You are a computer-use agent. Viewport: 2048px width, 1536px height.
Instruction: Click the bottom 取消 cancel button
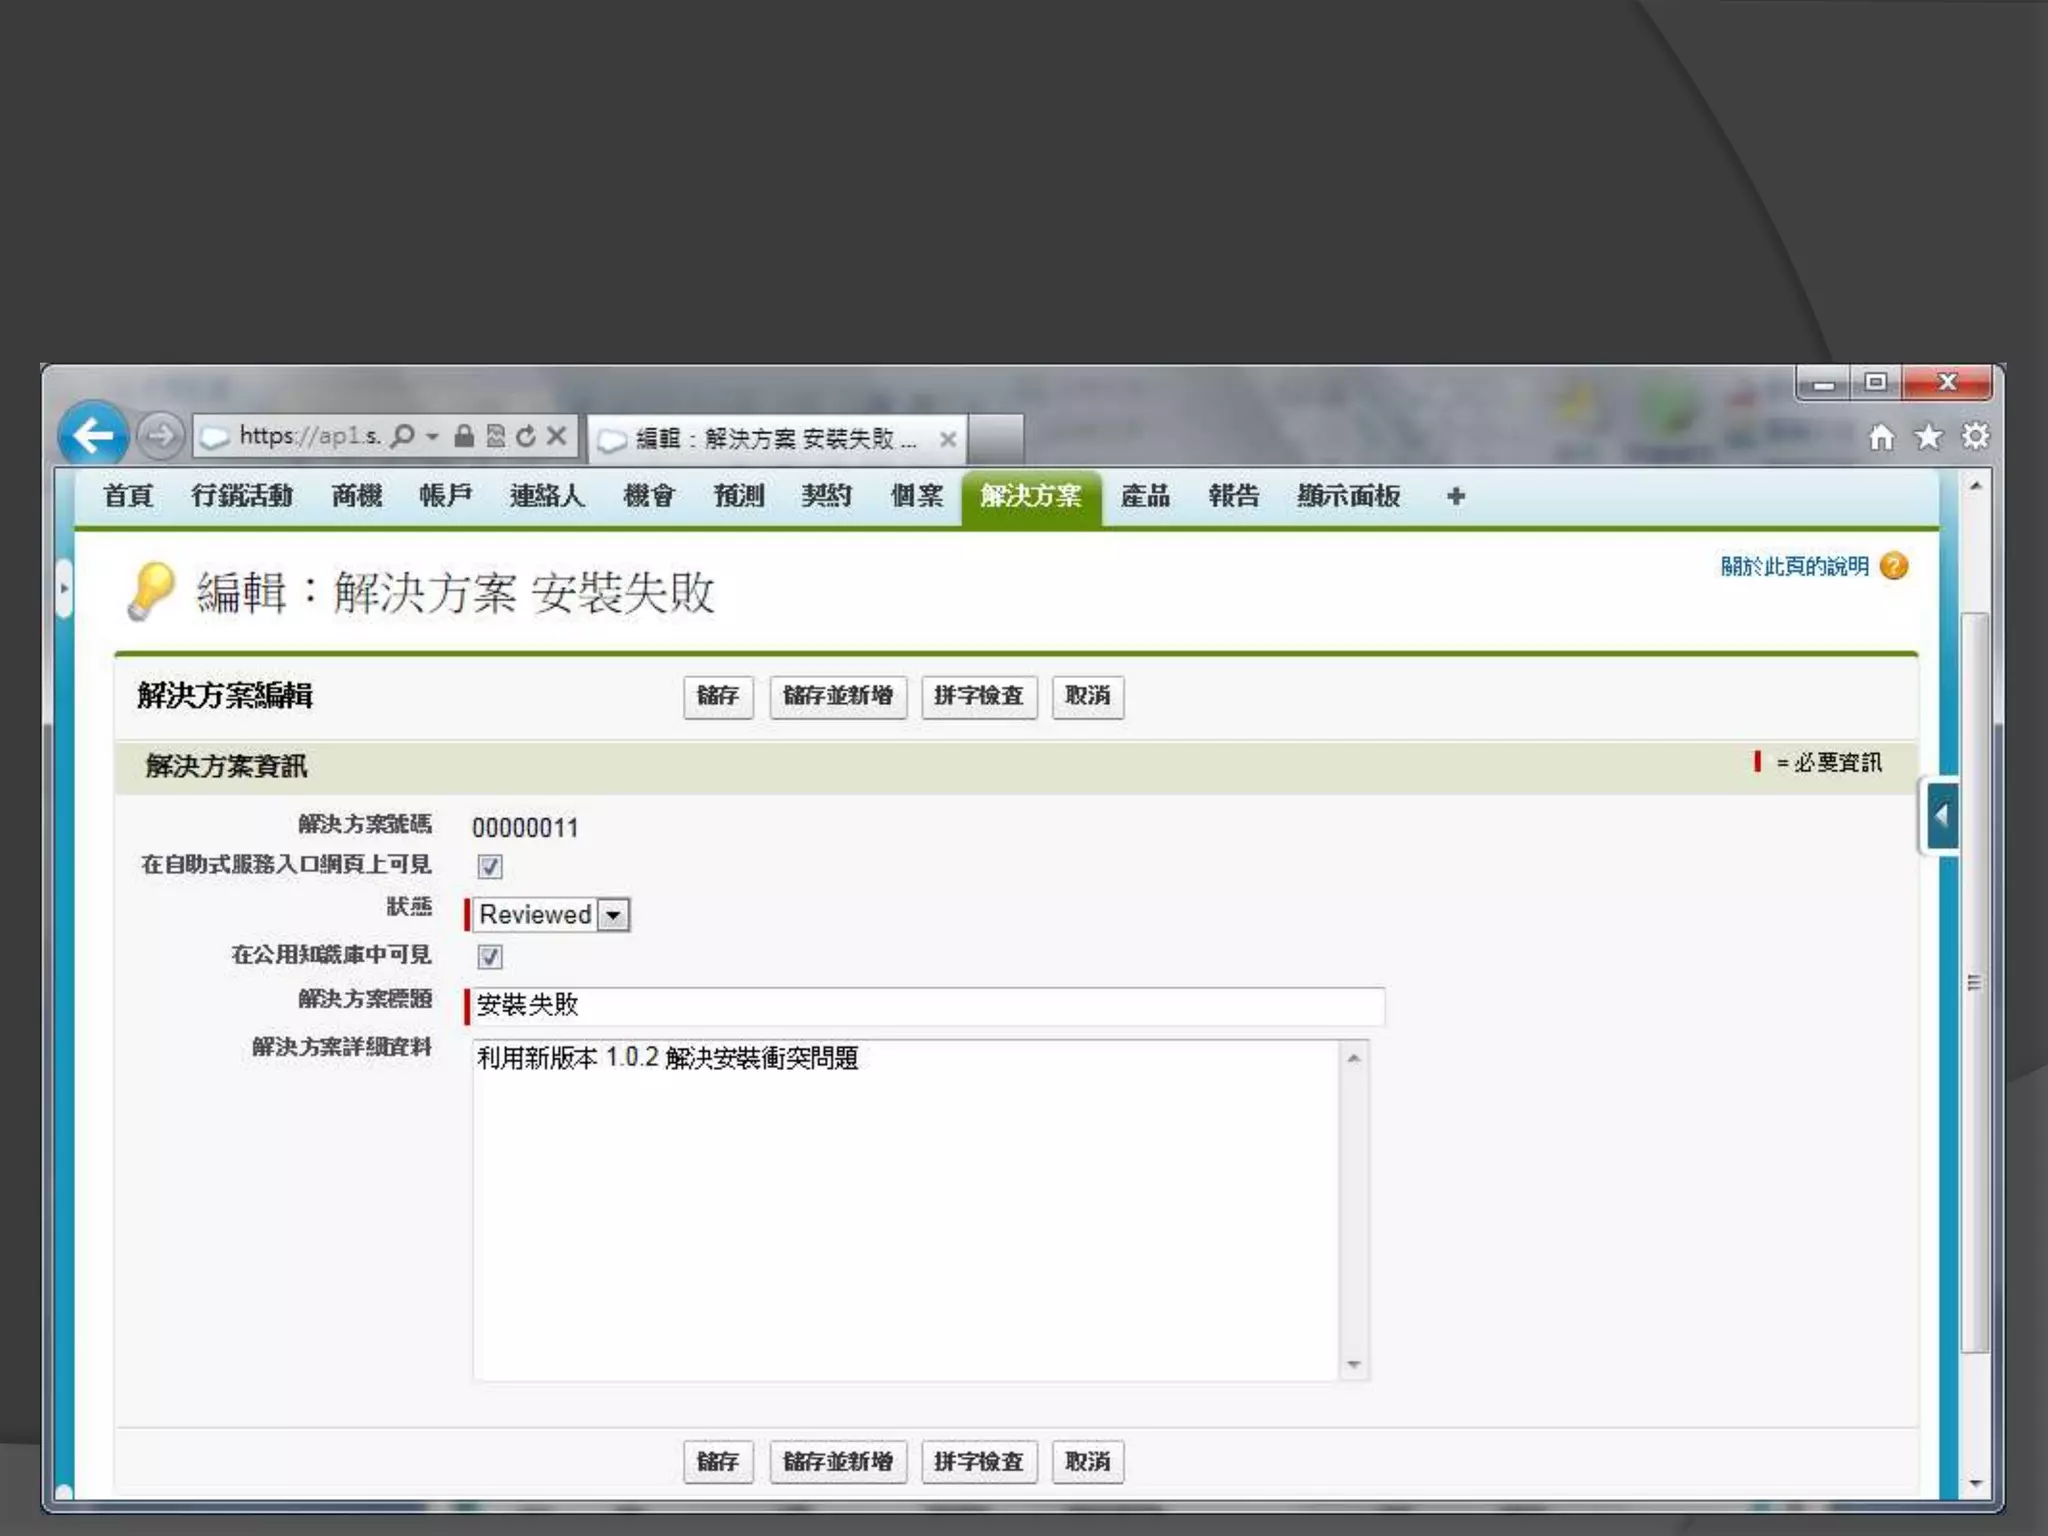[x=1087, y=1462]
